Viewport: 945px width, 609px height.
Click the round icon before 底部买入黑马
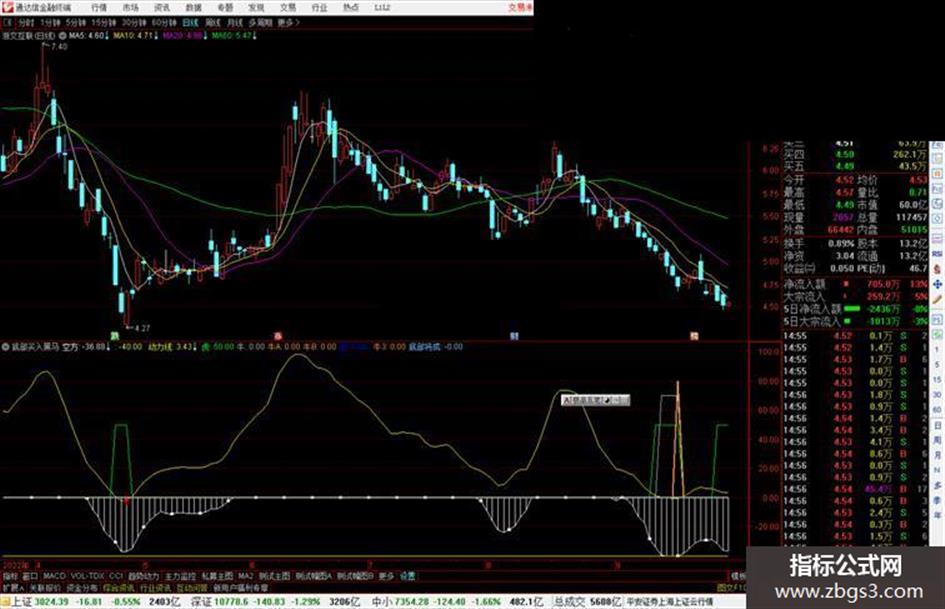[x=6, y=347]
